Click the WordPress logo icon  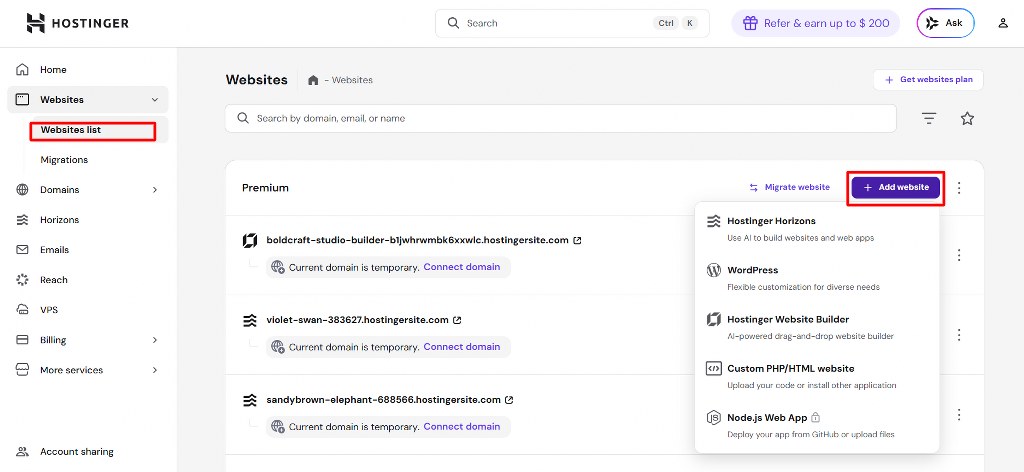(714, 270)
